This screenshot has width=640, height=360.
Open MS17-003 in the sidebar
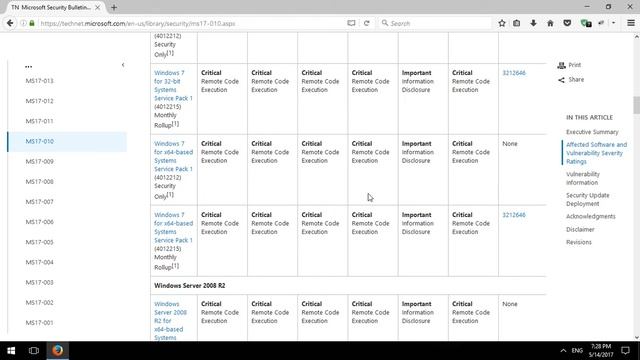point(40,282)
